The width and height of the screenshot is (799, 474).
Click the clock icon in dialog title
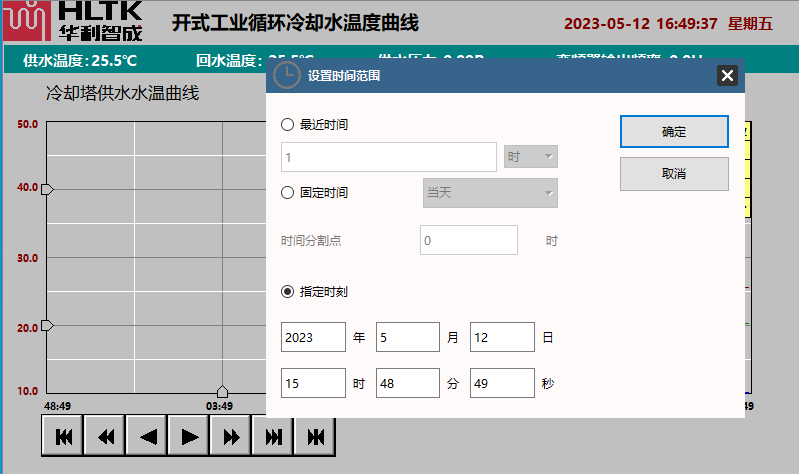point(286,75)
